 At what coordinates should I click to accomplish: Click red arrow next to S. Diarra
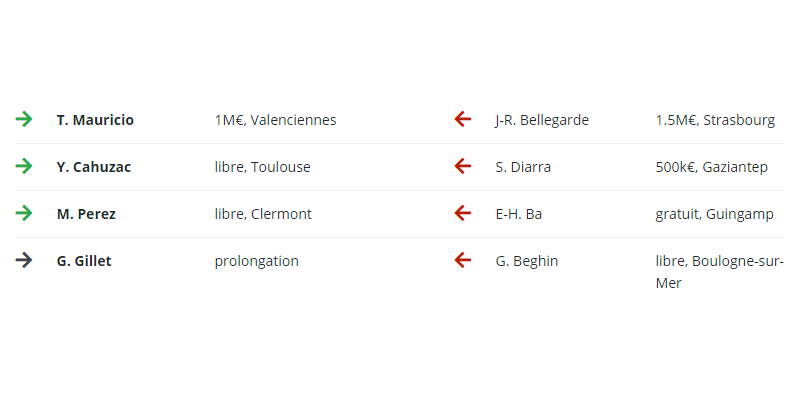463,166
